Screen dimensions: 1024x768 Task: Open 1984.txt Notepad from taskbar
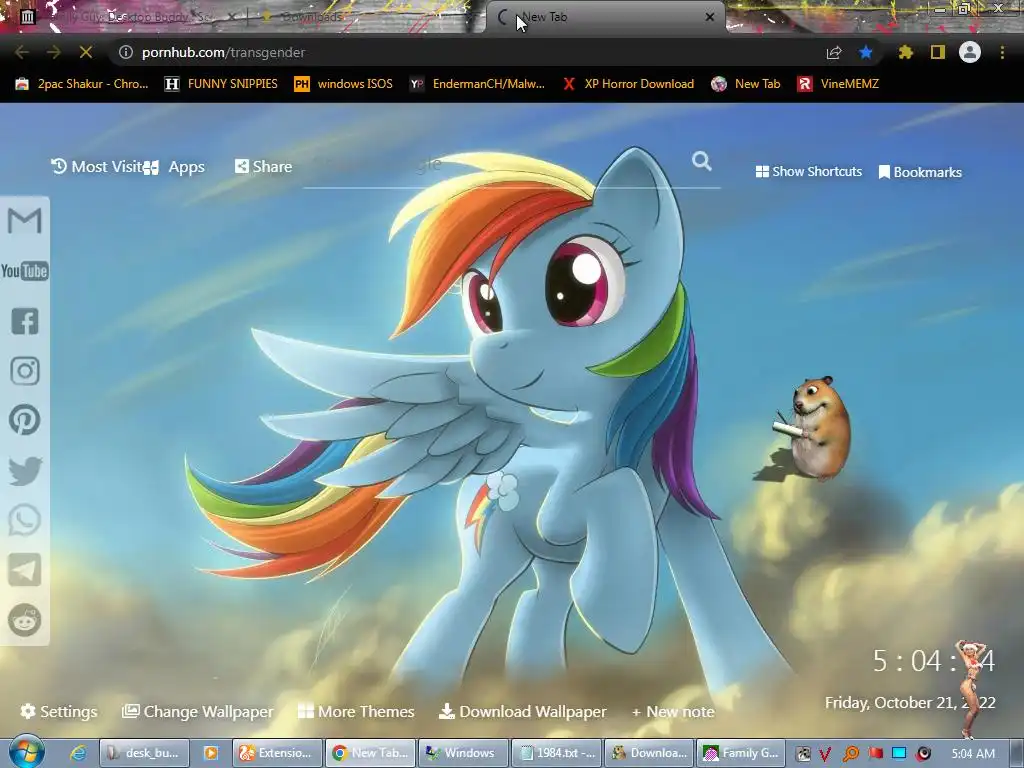click(556, 753)
